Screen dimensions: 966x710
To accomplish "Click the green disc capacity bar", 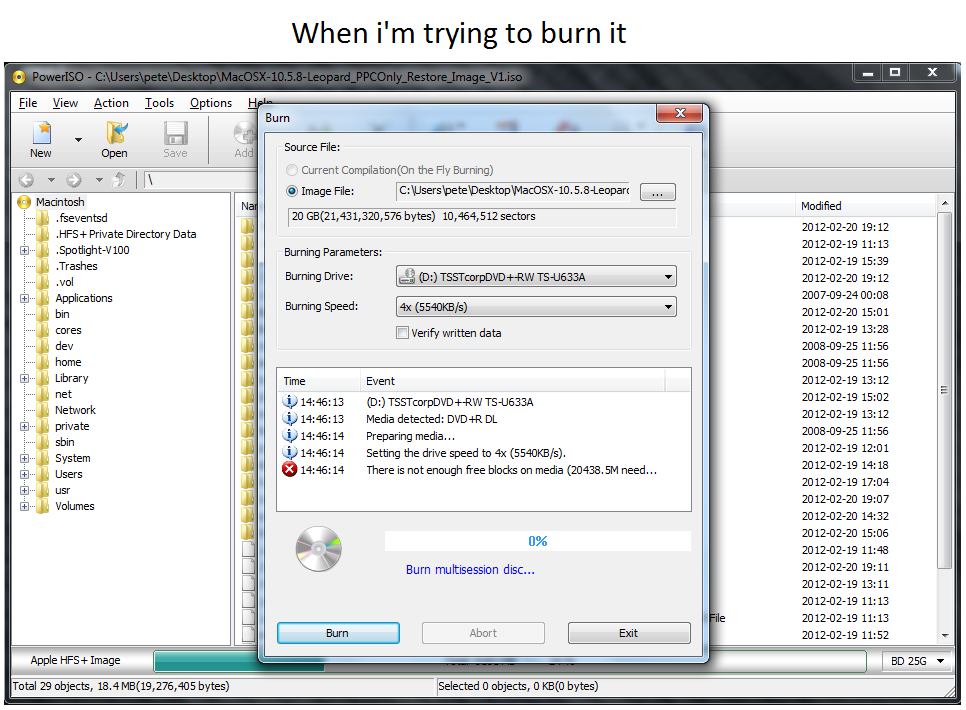I will point(239,661).
